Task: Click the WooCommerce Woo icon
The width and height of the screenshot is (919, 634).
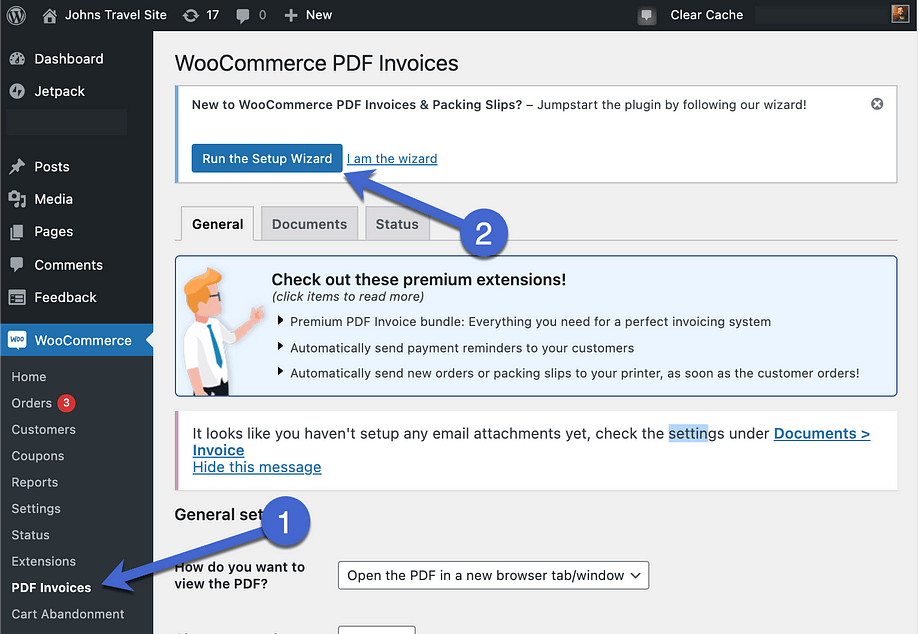Action: pos(17,340)
